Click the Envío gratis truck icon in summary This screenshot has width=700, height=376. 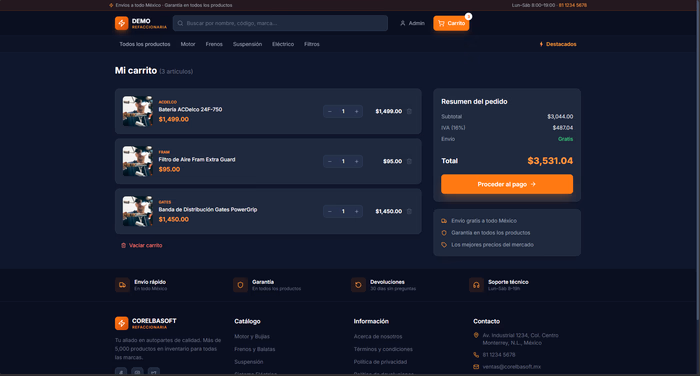(444, 221)
